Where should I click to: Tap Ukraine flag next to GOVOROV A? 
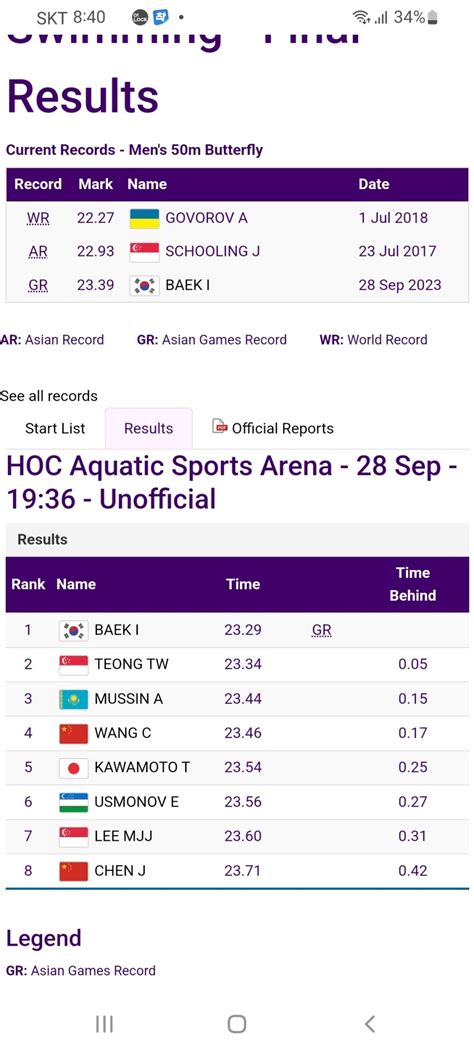(144, 218)
